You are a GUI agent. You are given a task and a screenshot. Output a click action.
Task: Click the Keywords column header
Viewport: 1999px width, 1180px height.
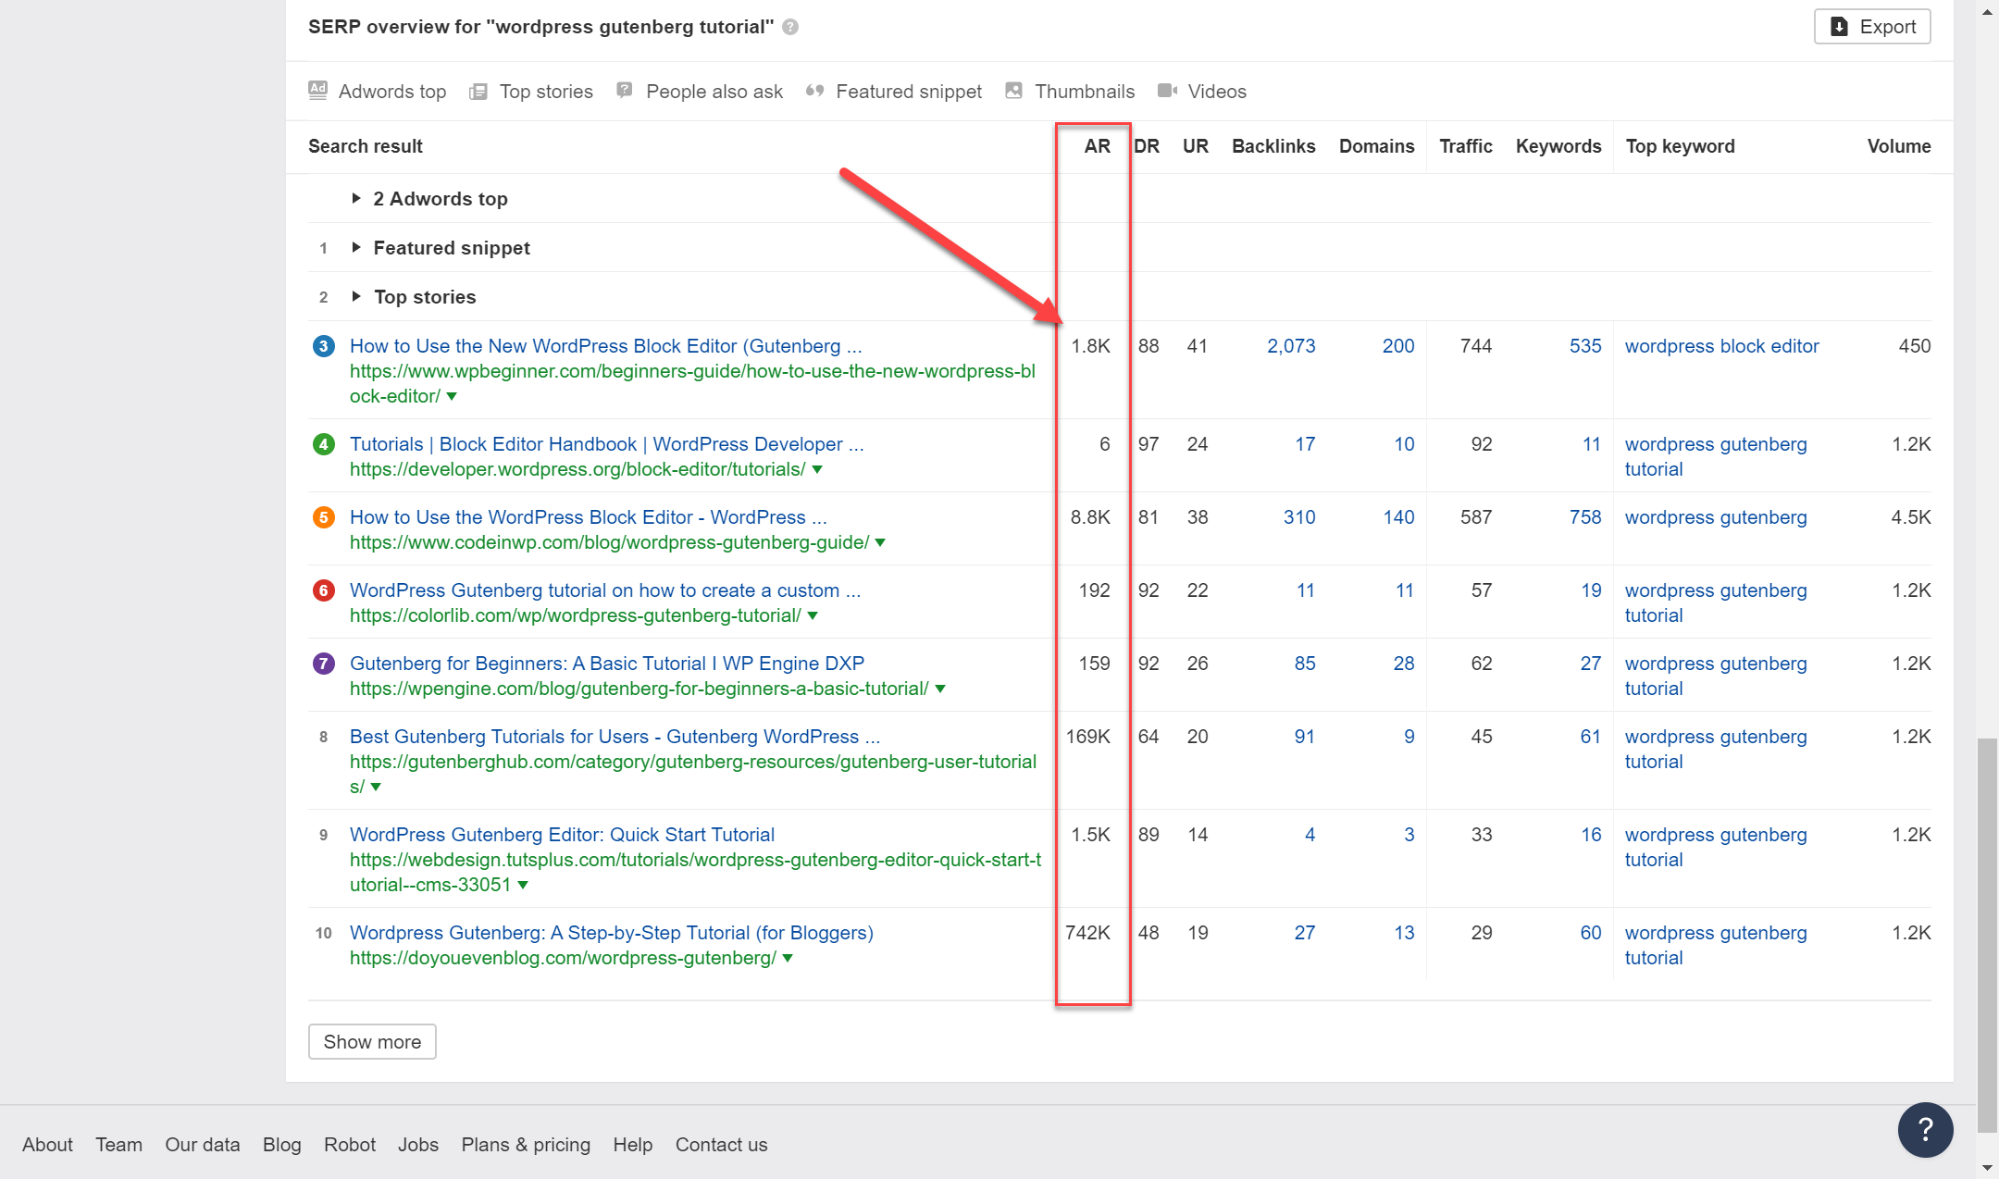pyautogui.click(x=1558, y=146)
